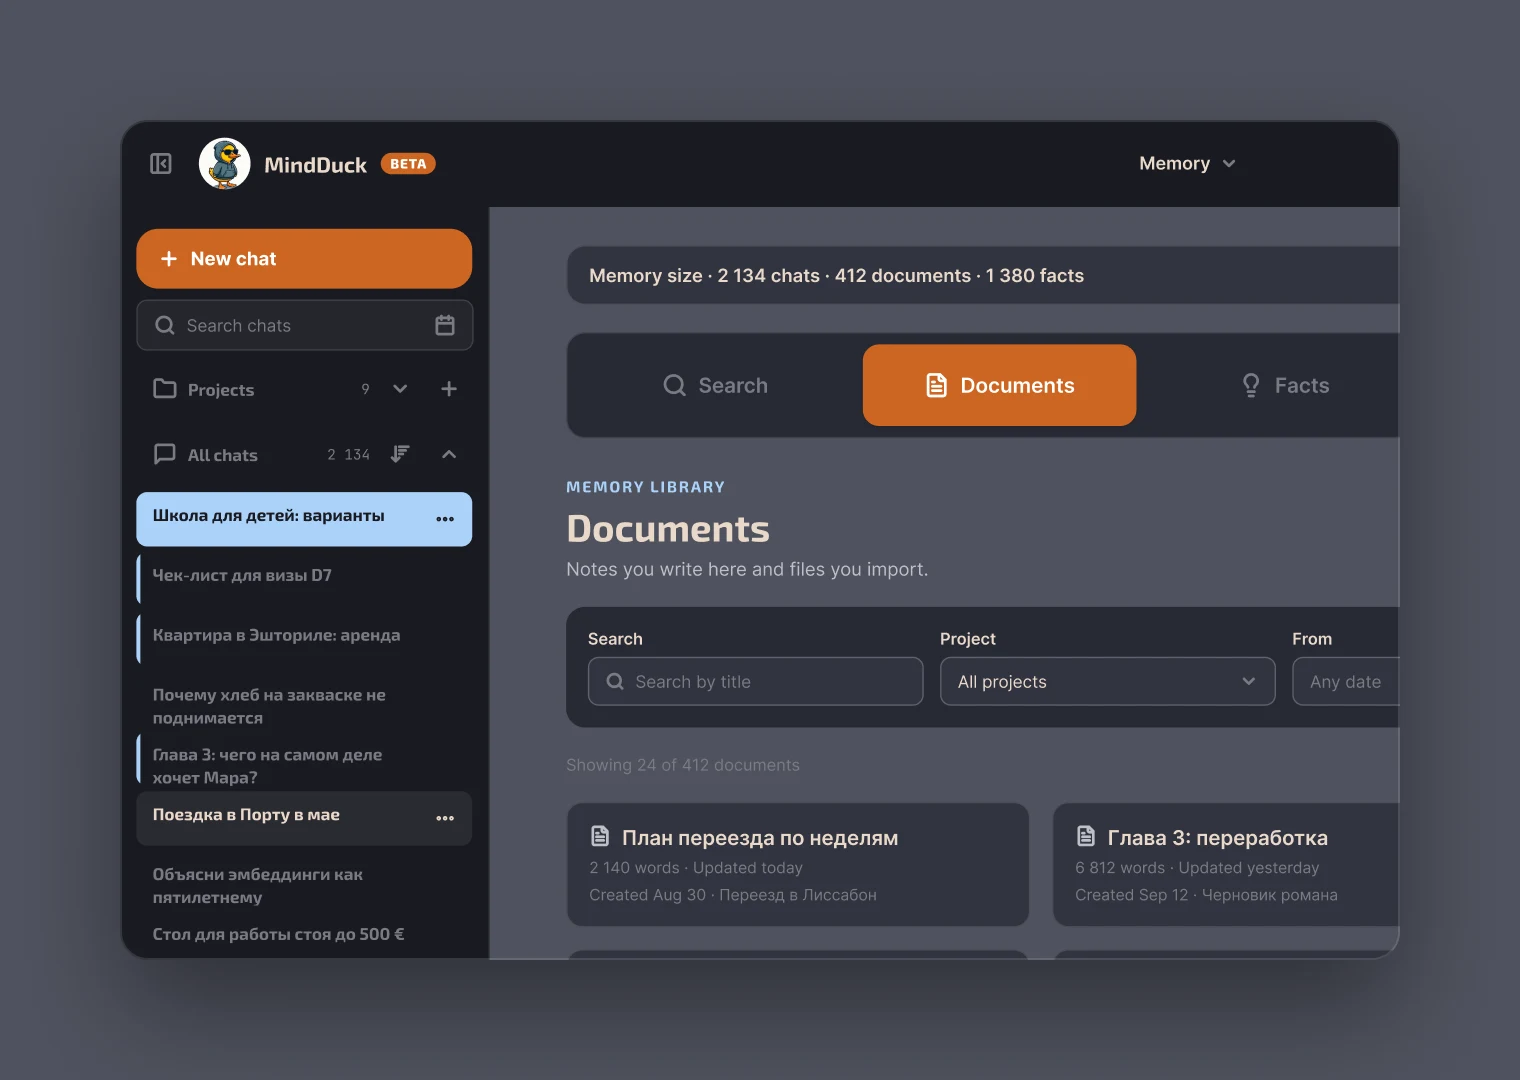
Task: Click the sort icon beside All chats
Action: 400,454
